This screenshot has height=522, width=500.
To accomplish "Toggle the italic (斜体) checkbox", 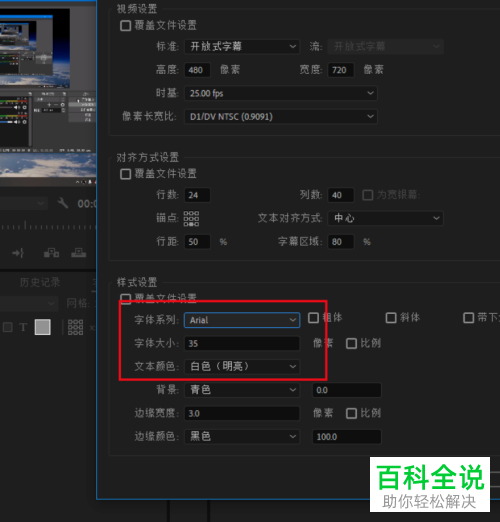I will tap(391, 318).
